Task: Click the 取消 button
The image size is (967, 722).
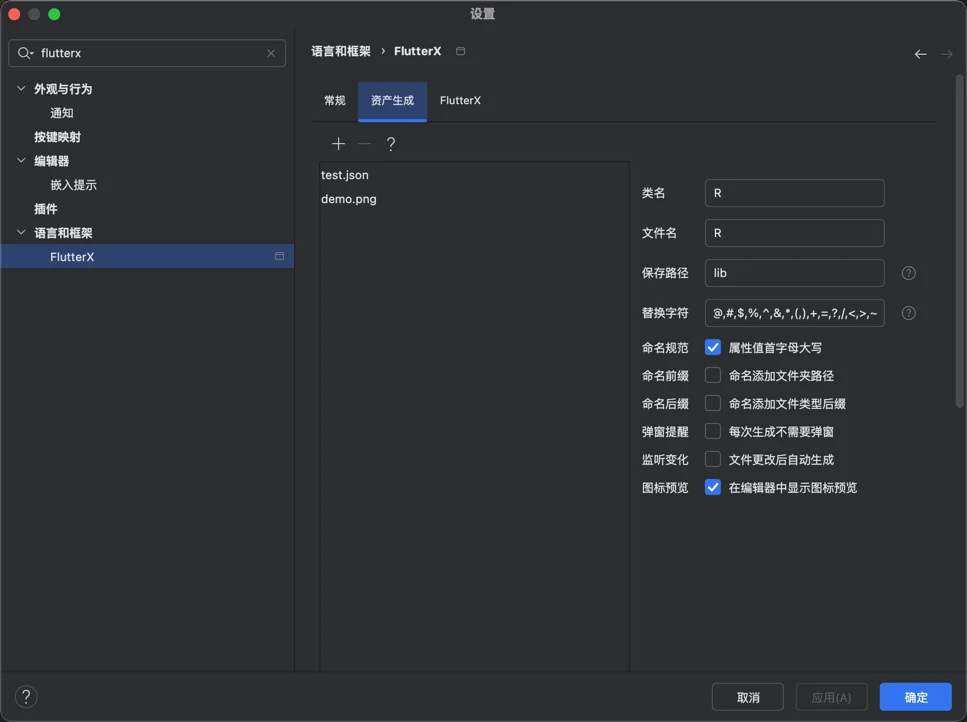Action: coord(748,697)
